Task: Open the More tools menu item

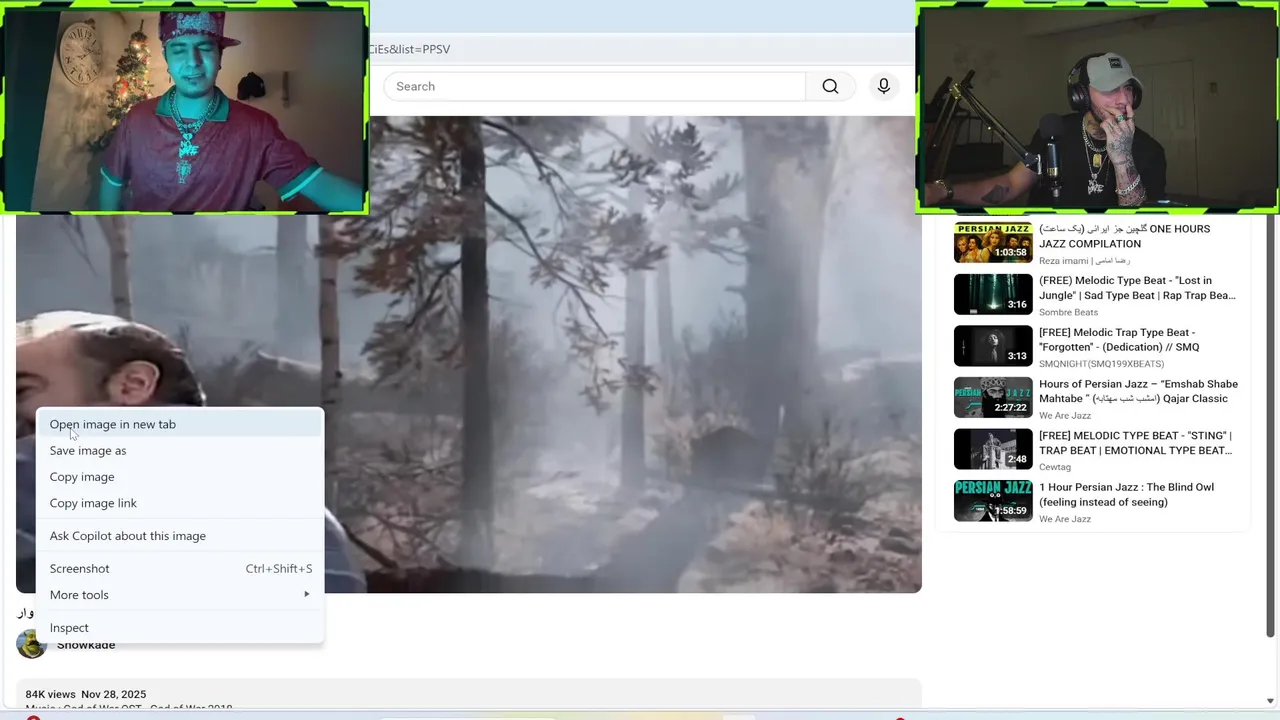Action: [x=180, y=594]
